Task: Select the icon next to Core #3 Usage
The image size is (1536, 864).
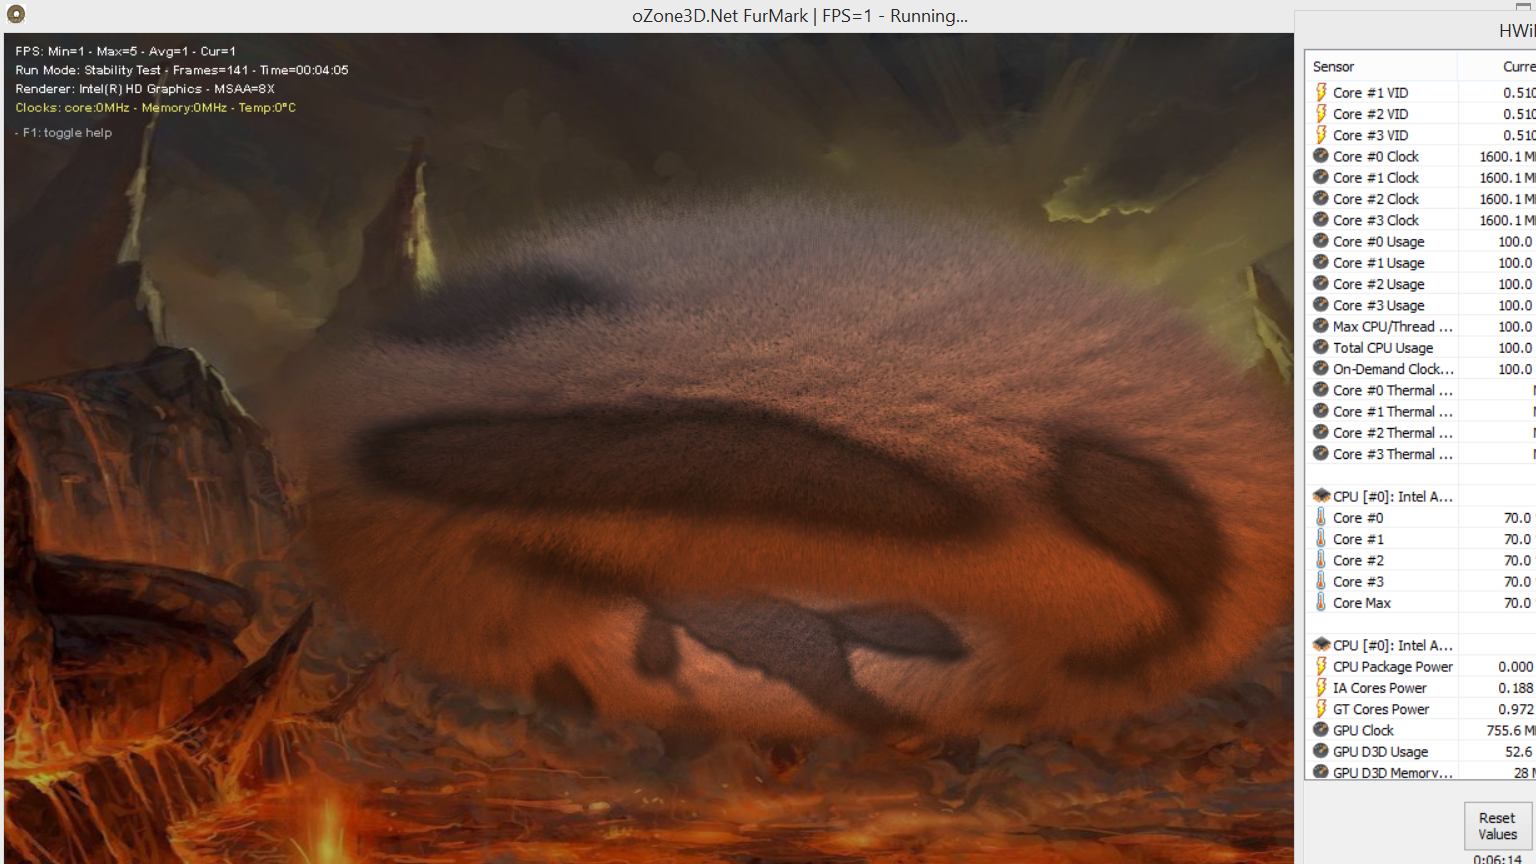Action: click(x=1321, y=305)
